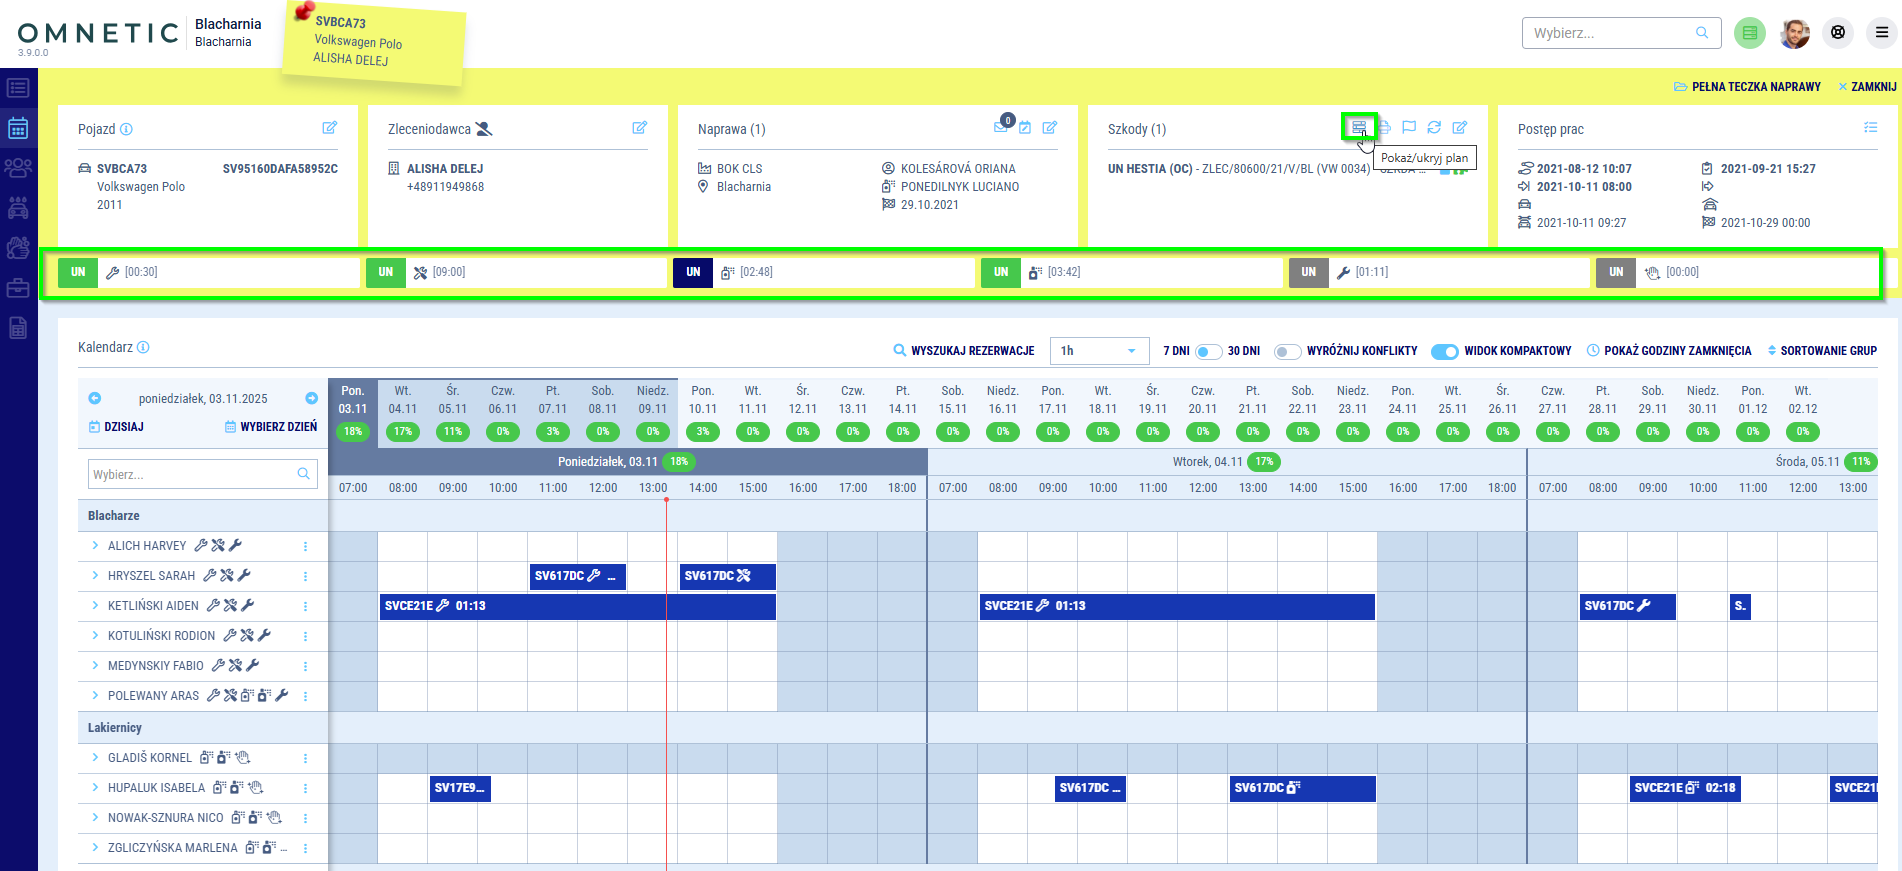Click the print icon in Szkody card
The image size is (1902, 871).
click(1384, 127)
